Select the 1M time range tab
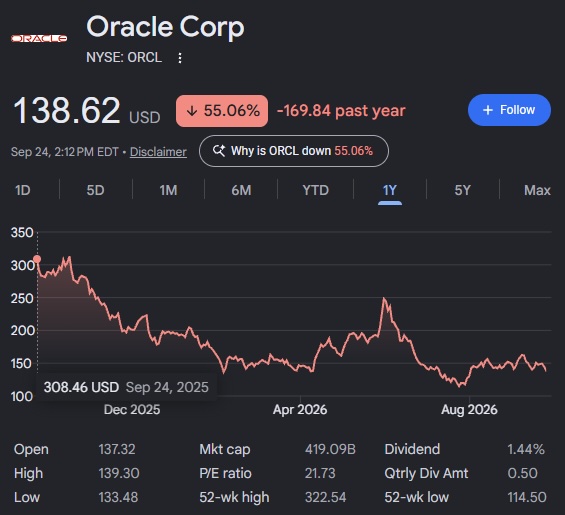This screenshot has width=565, height=515. [168, 190]
